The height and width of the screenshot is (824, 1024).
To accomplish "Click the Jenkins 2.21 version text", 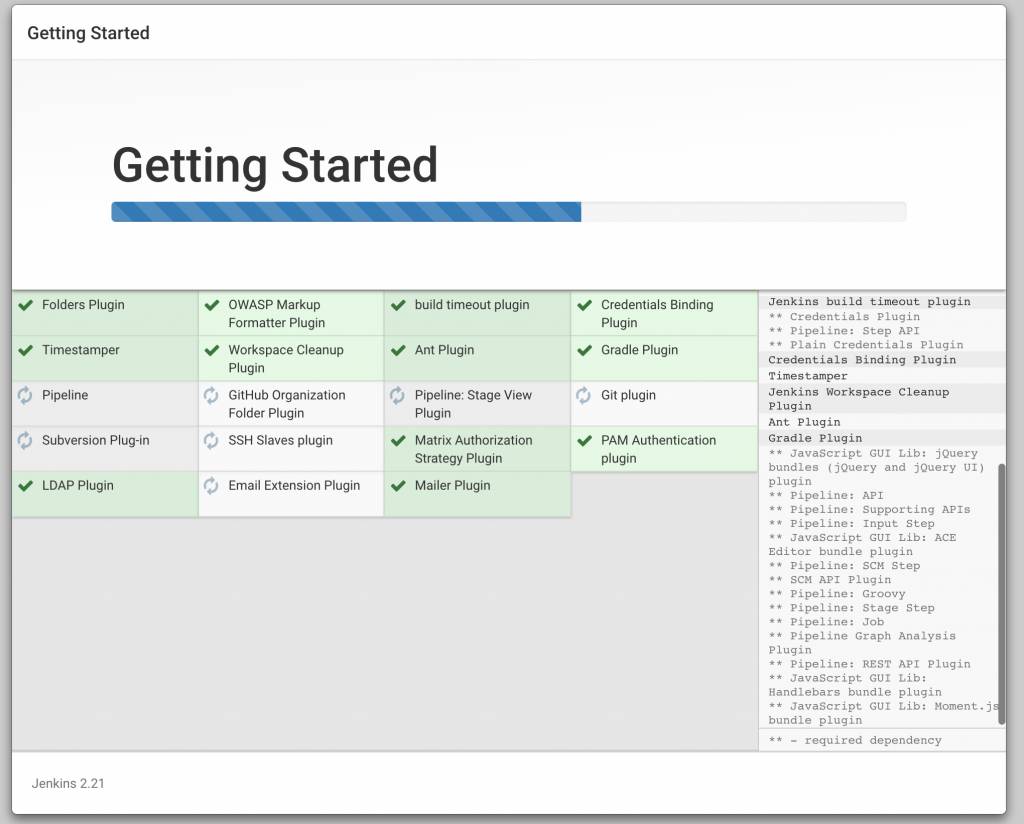I will coord(68,784).
